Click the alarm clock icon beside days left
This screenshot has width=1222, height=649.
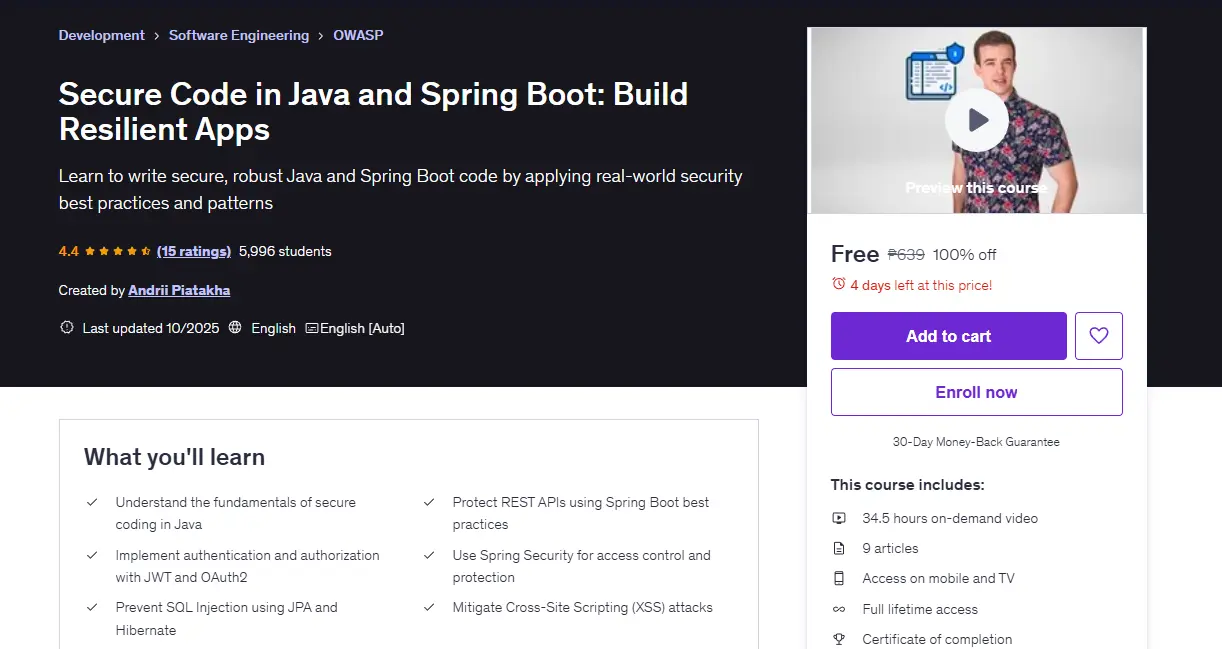(x=839, y=285)
